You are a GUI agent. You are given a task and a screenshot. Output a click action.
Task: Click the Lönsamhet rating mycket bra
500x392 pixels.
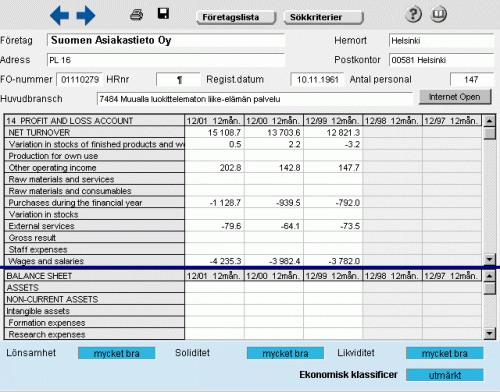(117, 353)
